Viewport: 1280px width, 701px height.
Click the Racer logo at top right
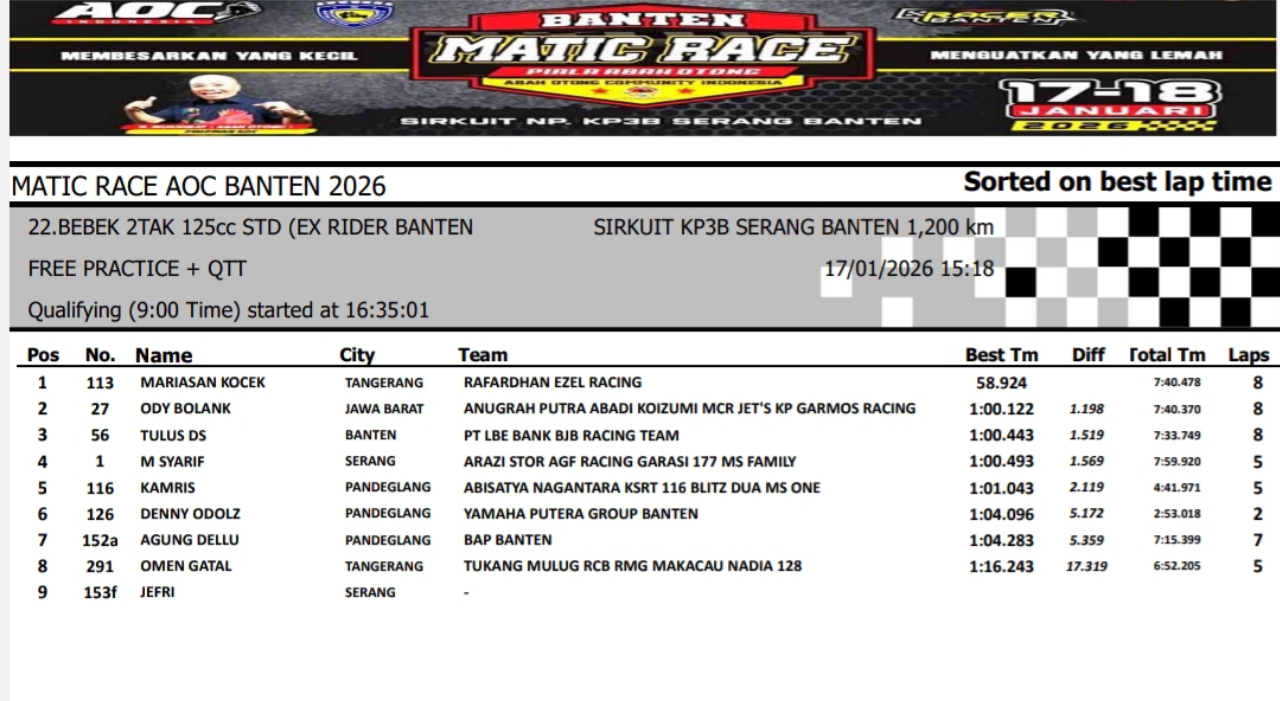coord(984,17)
